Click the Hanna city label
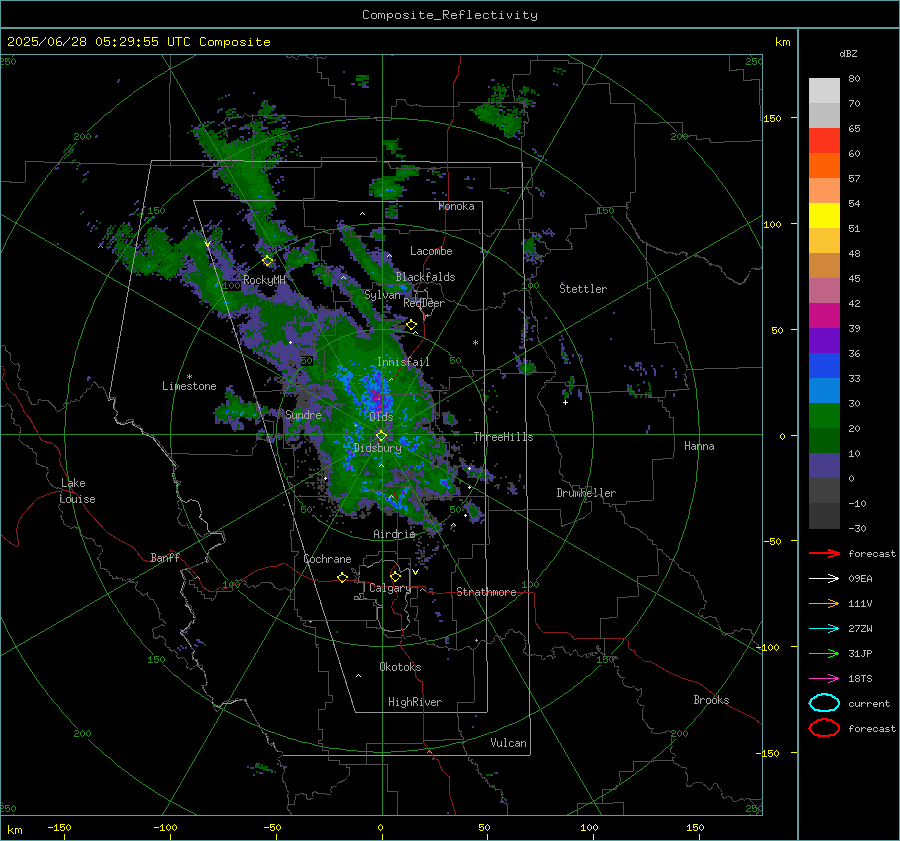900x841 pixels. click(x=699, y=446)
